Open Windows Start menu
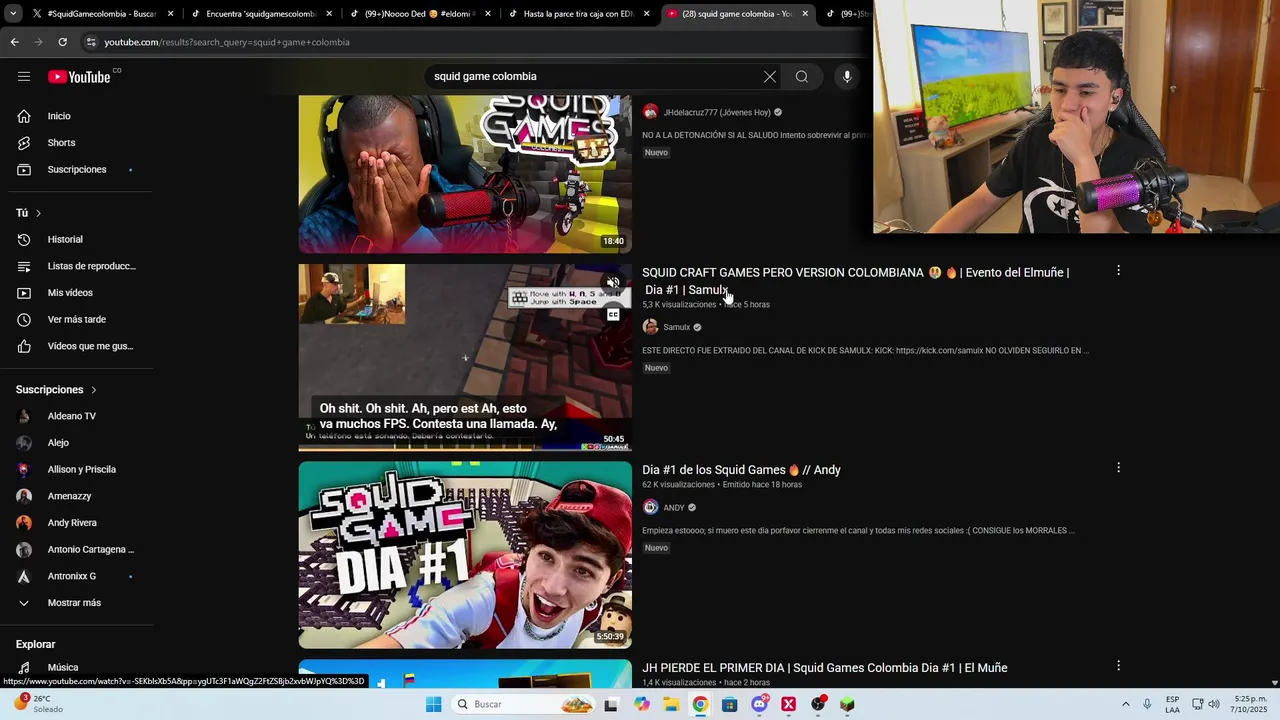1280x720 pixels. 433,704
